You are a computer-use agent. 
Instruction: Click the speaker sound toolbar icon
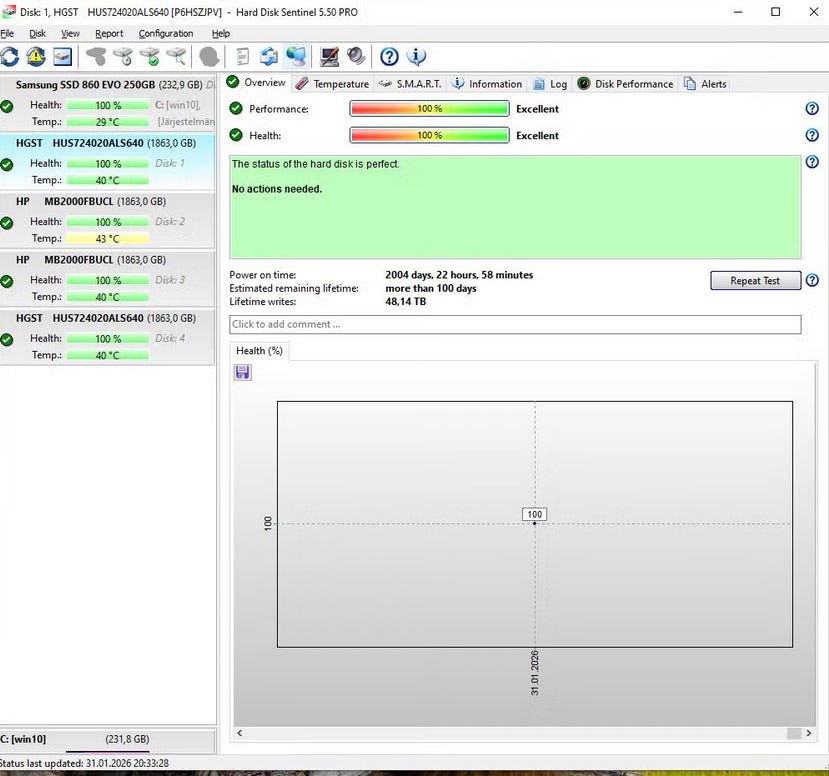[356, 57]
